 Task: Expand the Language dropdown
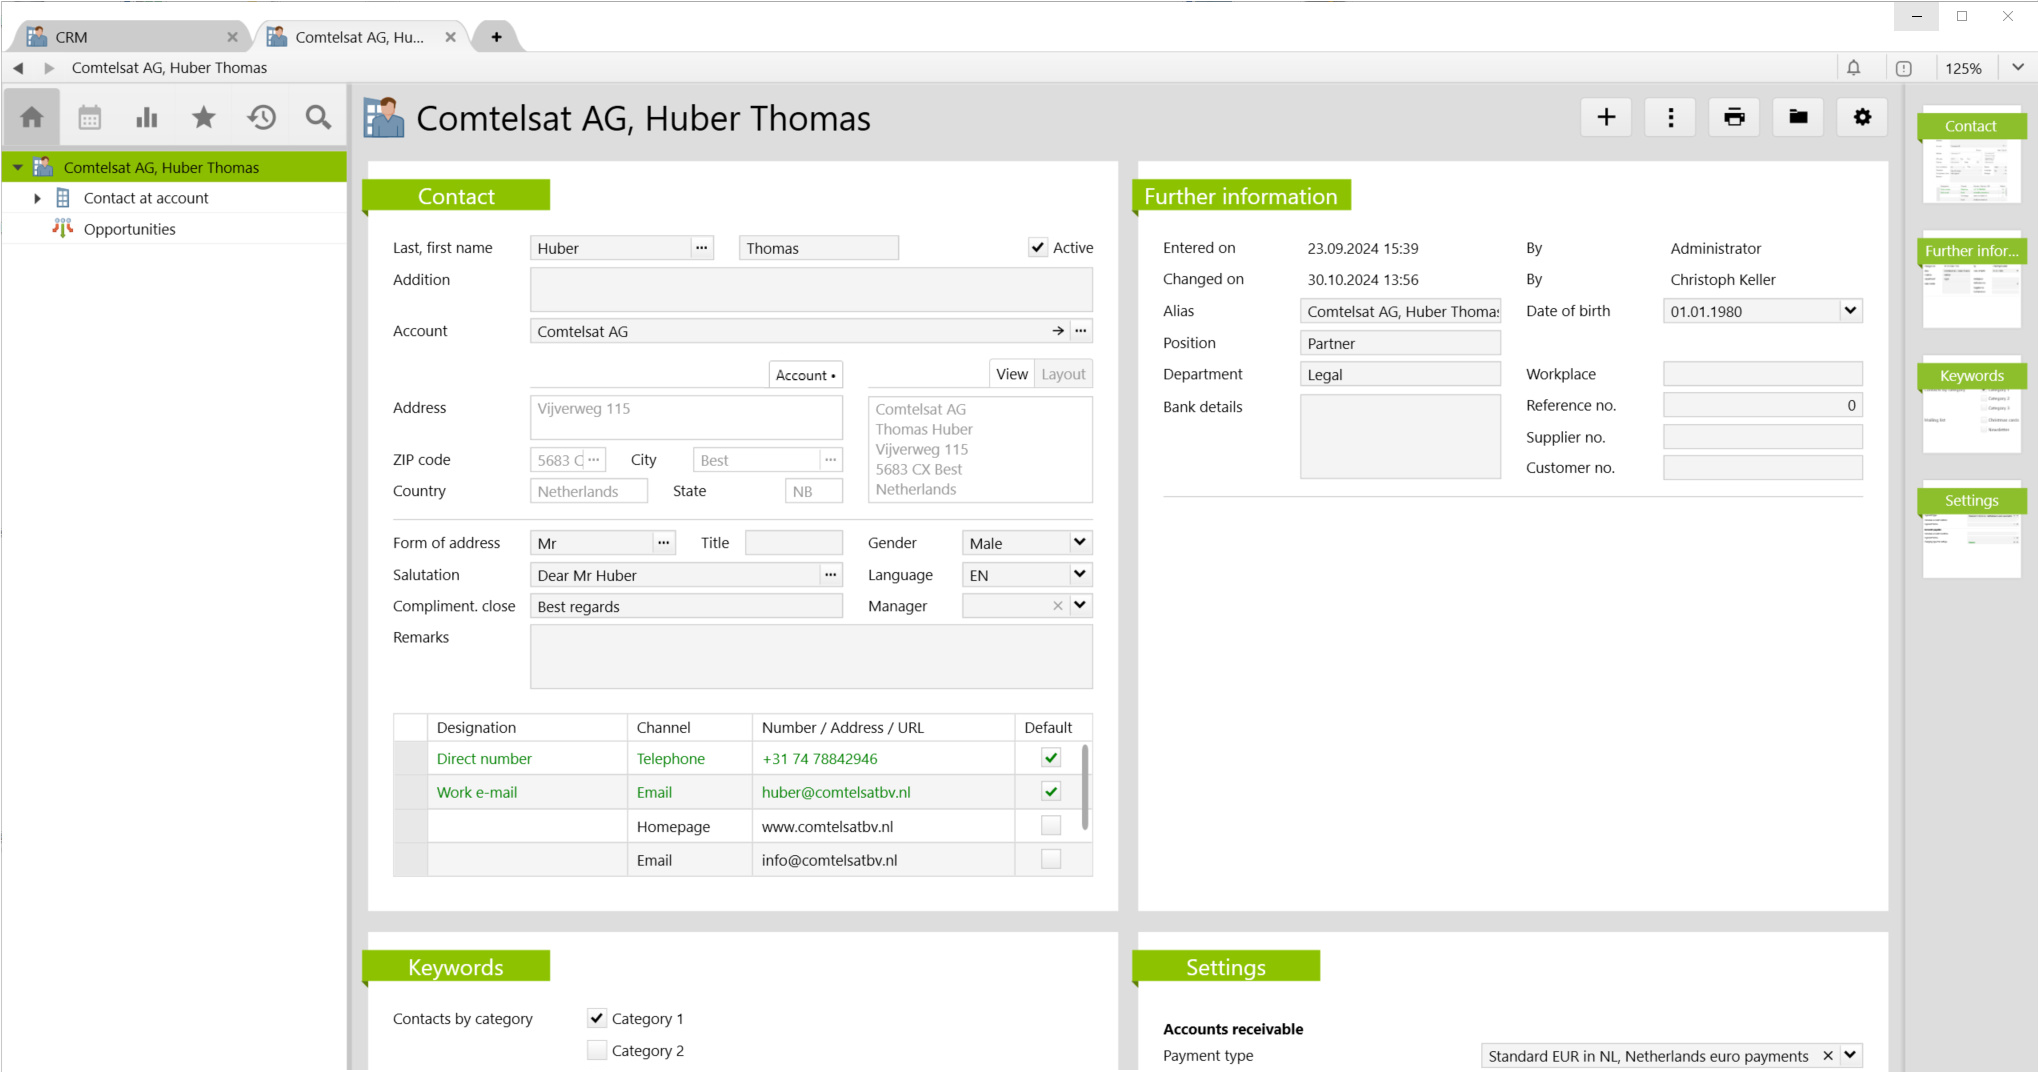[1079, 575]
